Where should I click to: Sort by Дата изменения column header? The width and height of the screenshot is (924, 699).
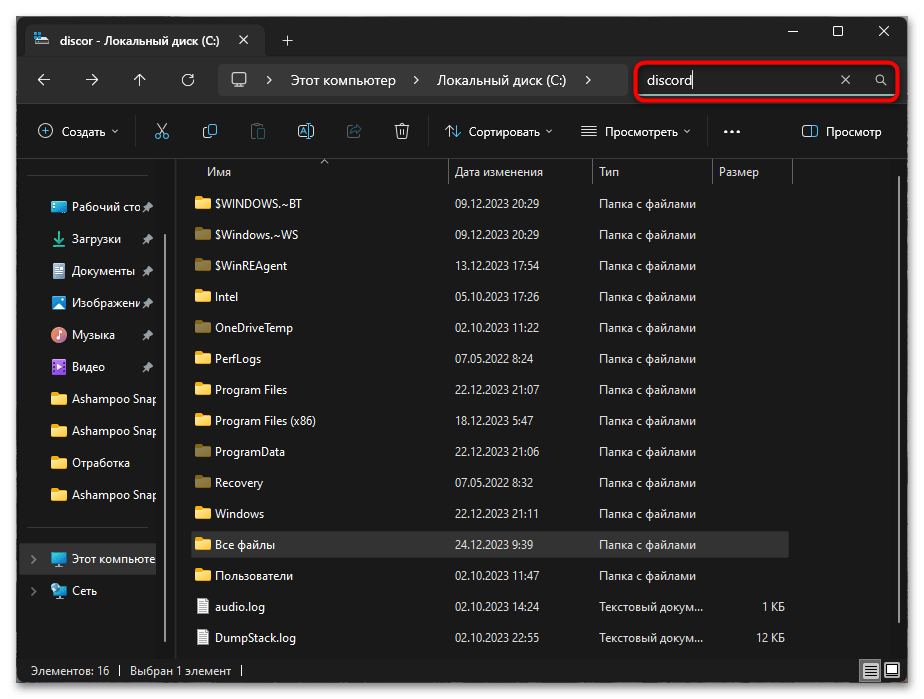(499, 172)
